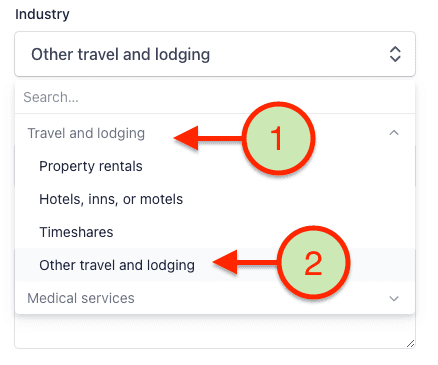Screen dimensions: 438x365
Task: Click the red arrow pointing at Other travel and lodging
Action: click(x=246, y=262)
